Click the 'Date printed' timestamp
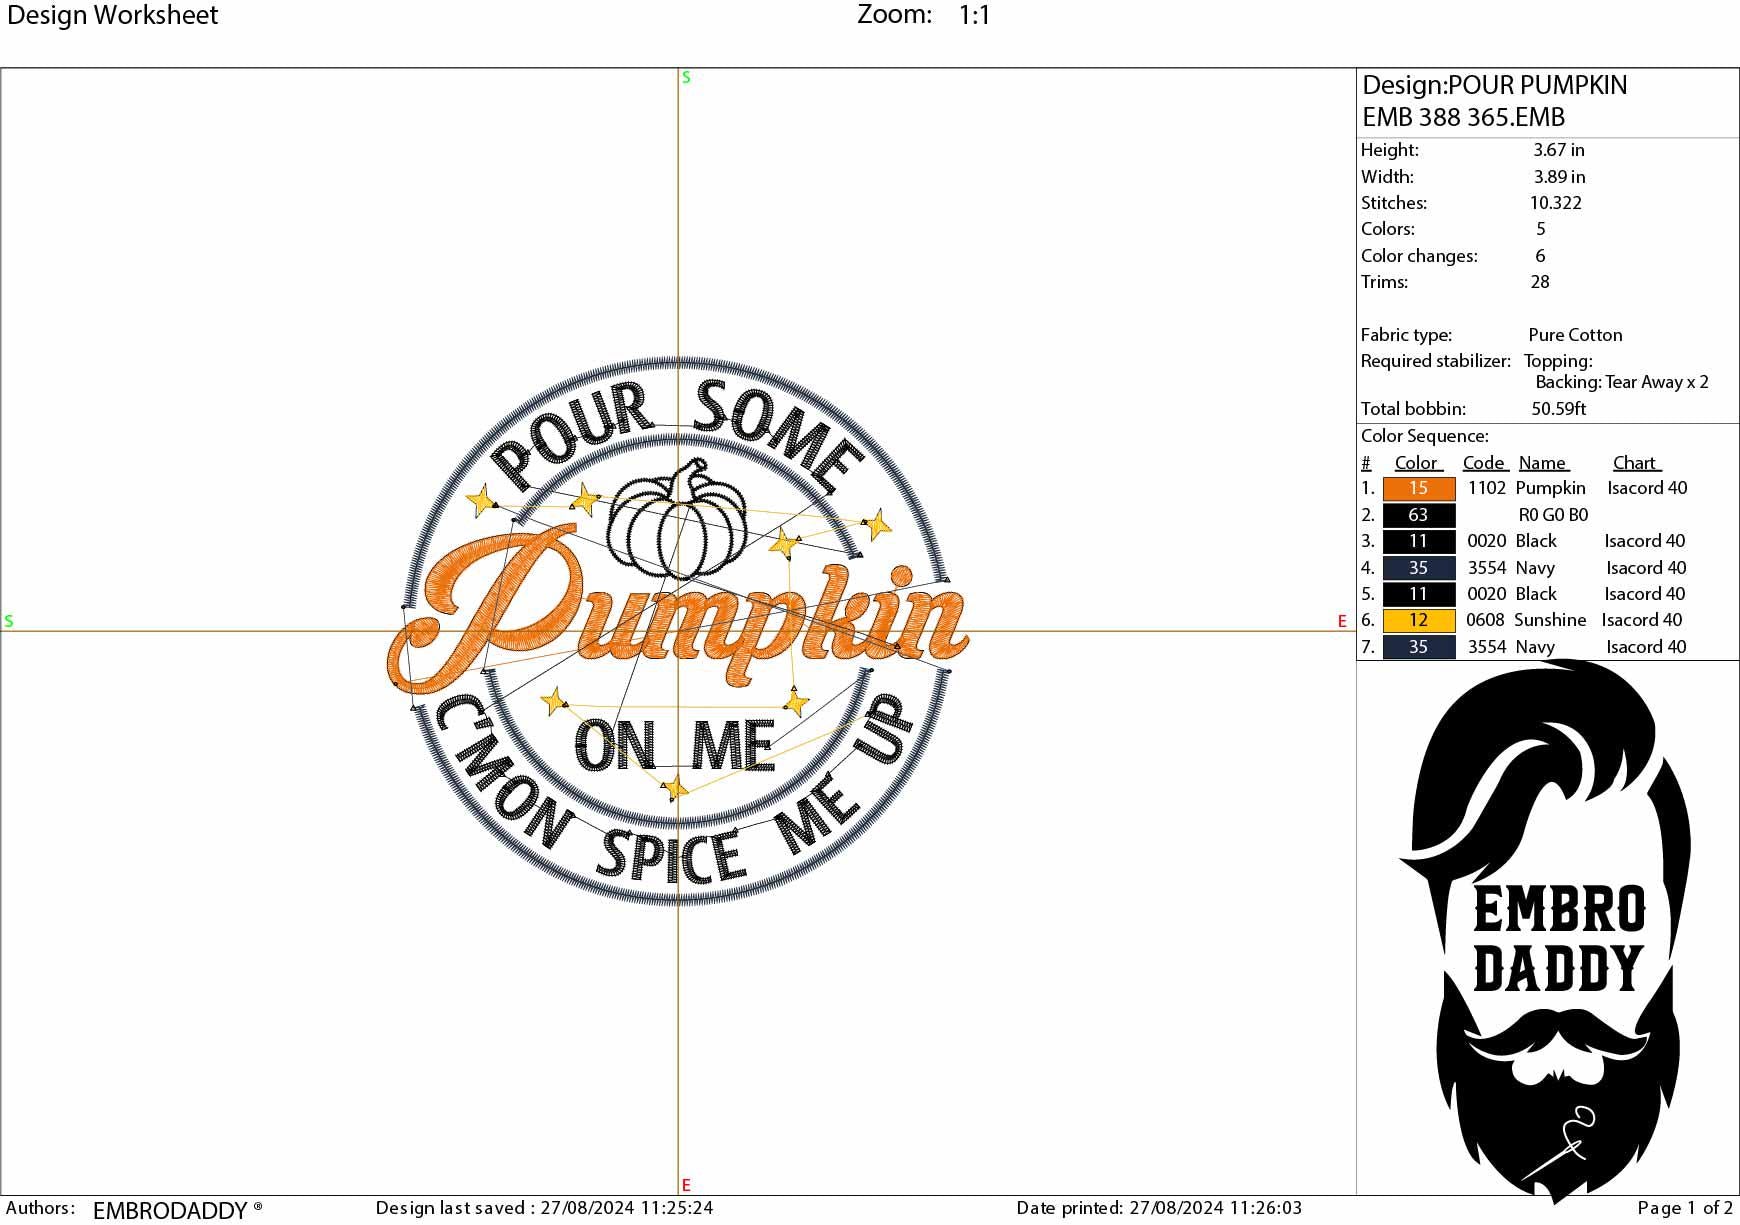The width and height of the screenshot is (1740, 1225). [1159, 1208]
